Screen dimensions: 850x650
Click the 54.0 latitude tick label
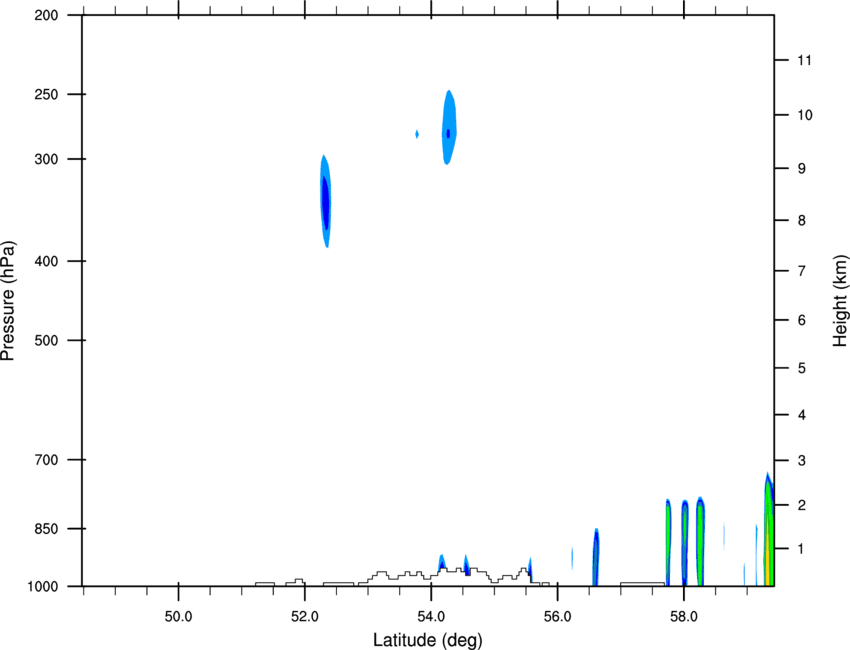[431, 617]
